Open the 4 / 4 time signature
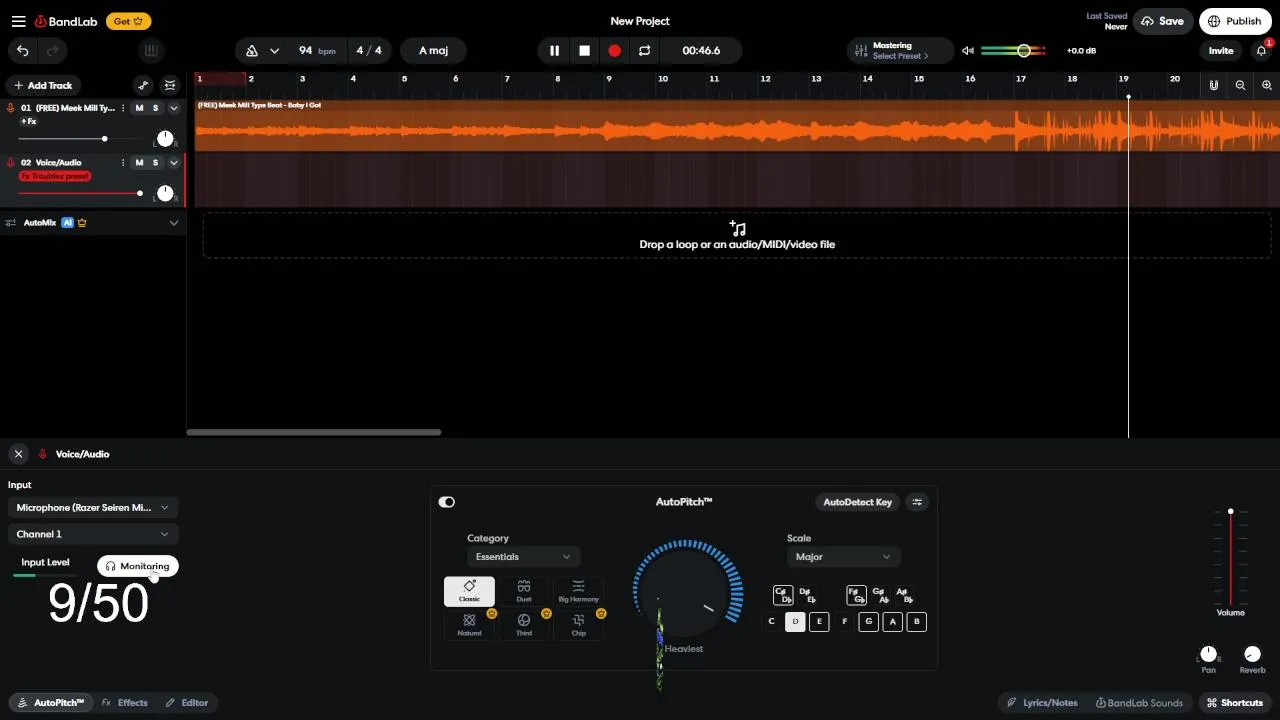Viewport: 1280px width, 720px height. click(x=369, y=51)
